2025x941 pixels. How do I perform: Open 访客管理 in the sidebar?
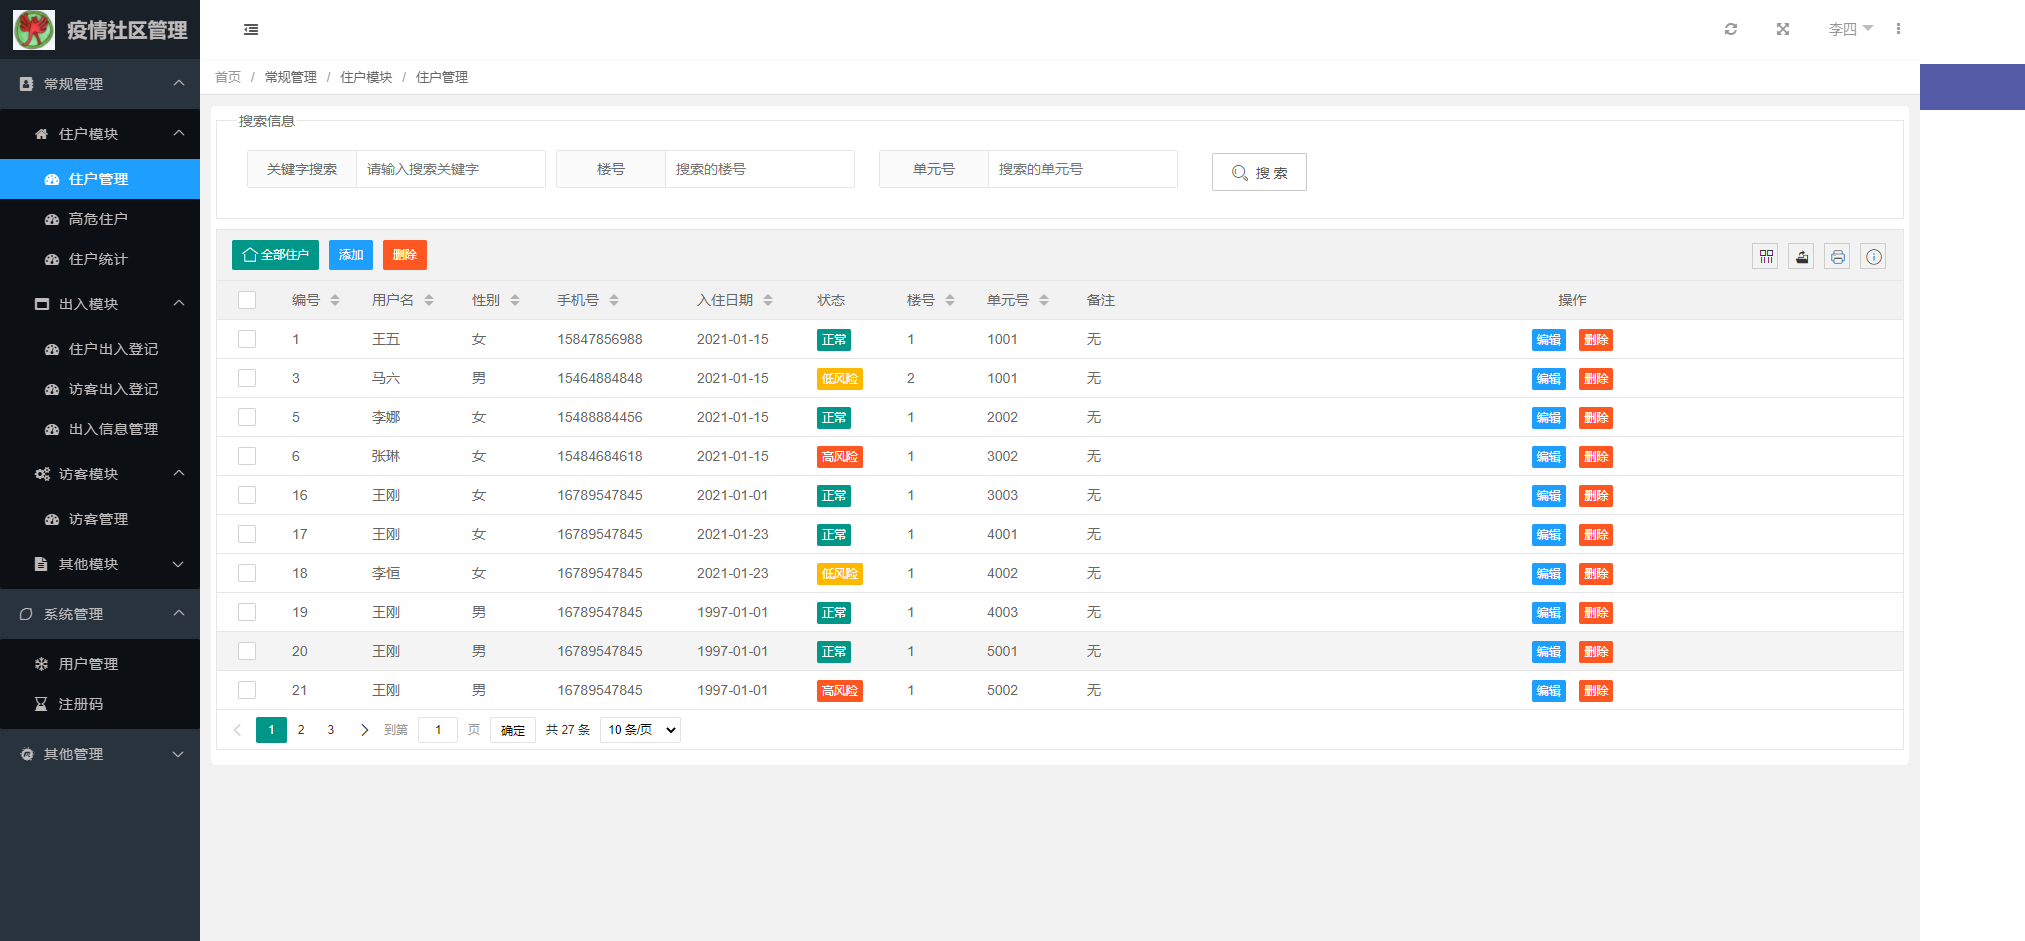(x=100, y=519)
